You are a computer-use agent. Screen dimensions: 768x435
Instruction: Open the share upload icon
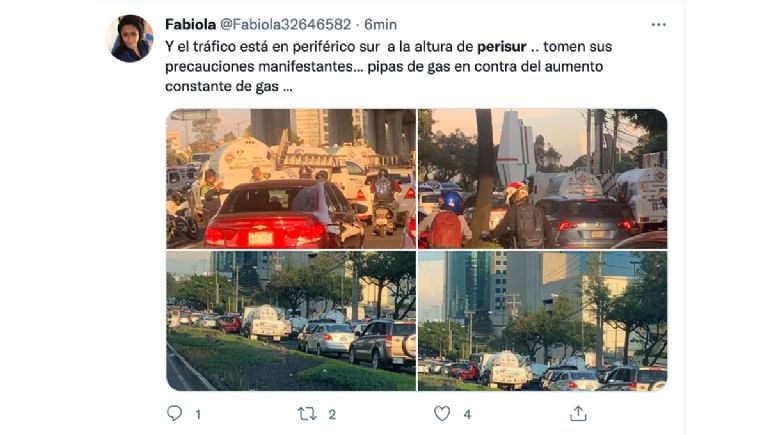point(578,413)
